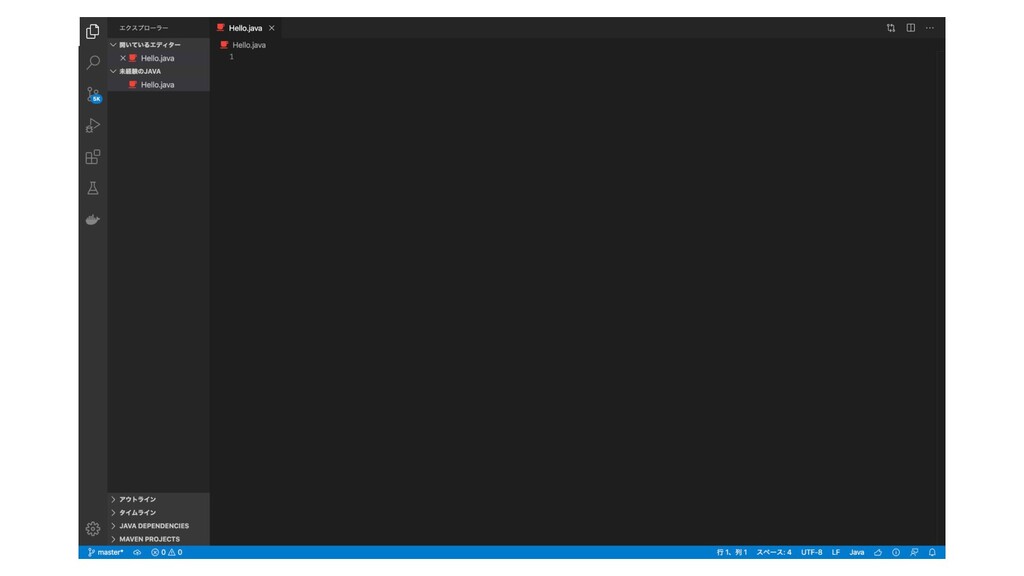The width and height of the screenshot is (1024, 576).
Task: Select Hello.java in open editors list
Action: pyautogui.click(x=159, y=58)
